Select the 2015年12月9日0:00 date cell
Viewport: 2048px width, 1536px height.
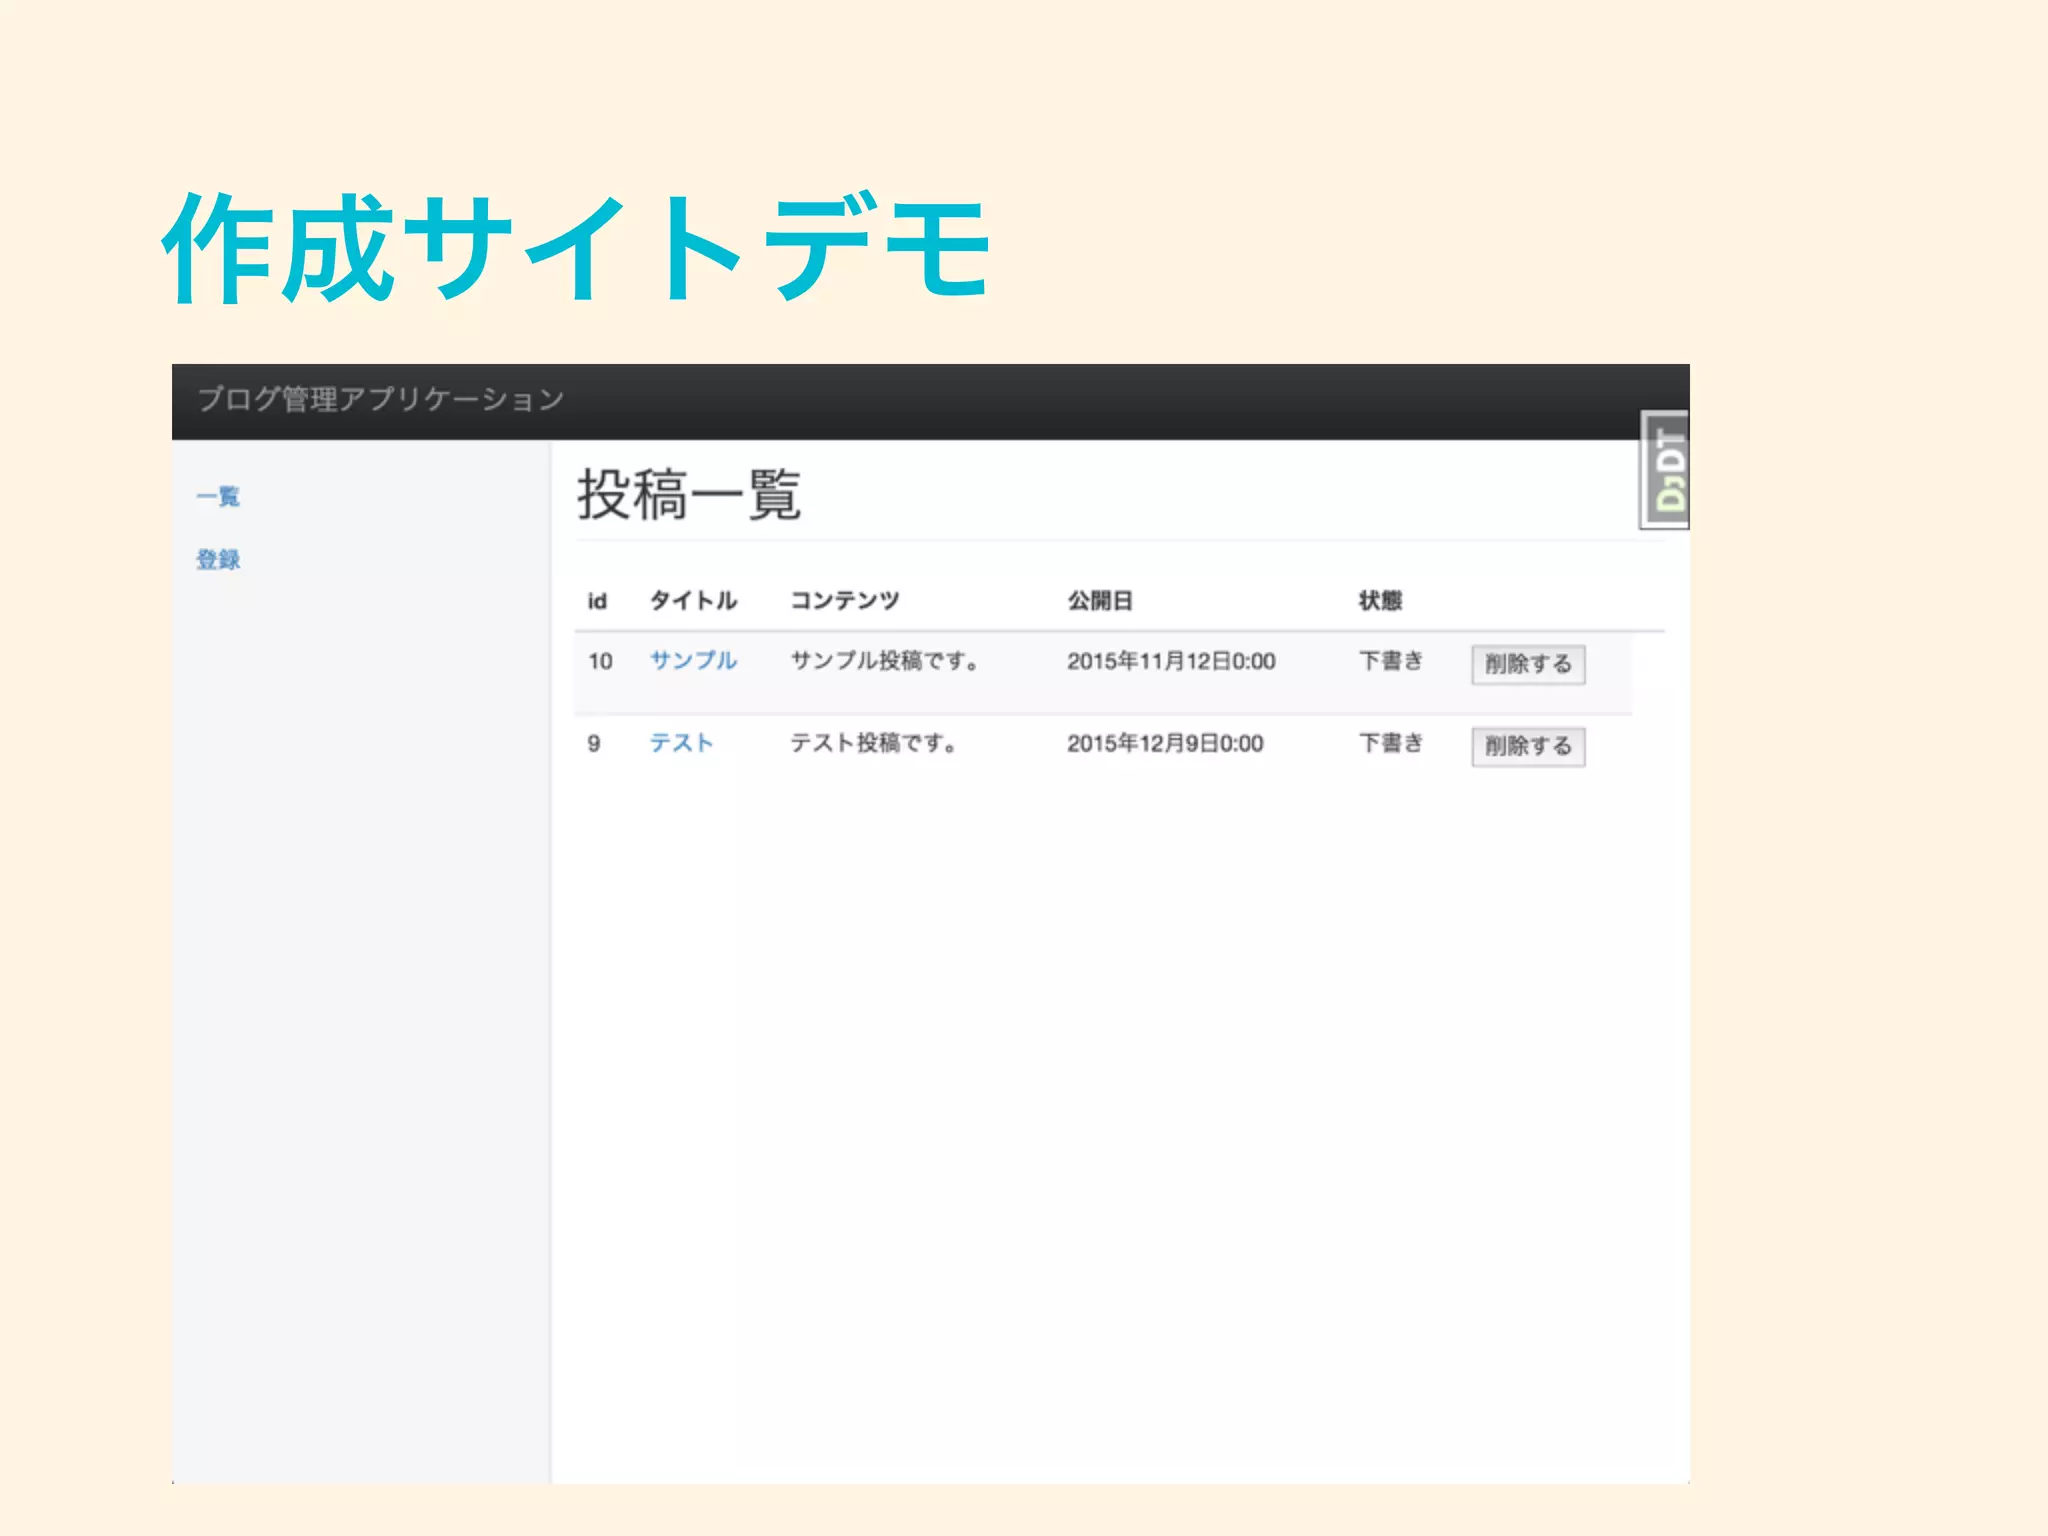1165,743
